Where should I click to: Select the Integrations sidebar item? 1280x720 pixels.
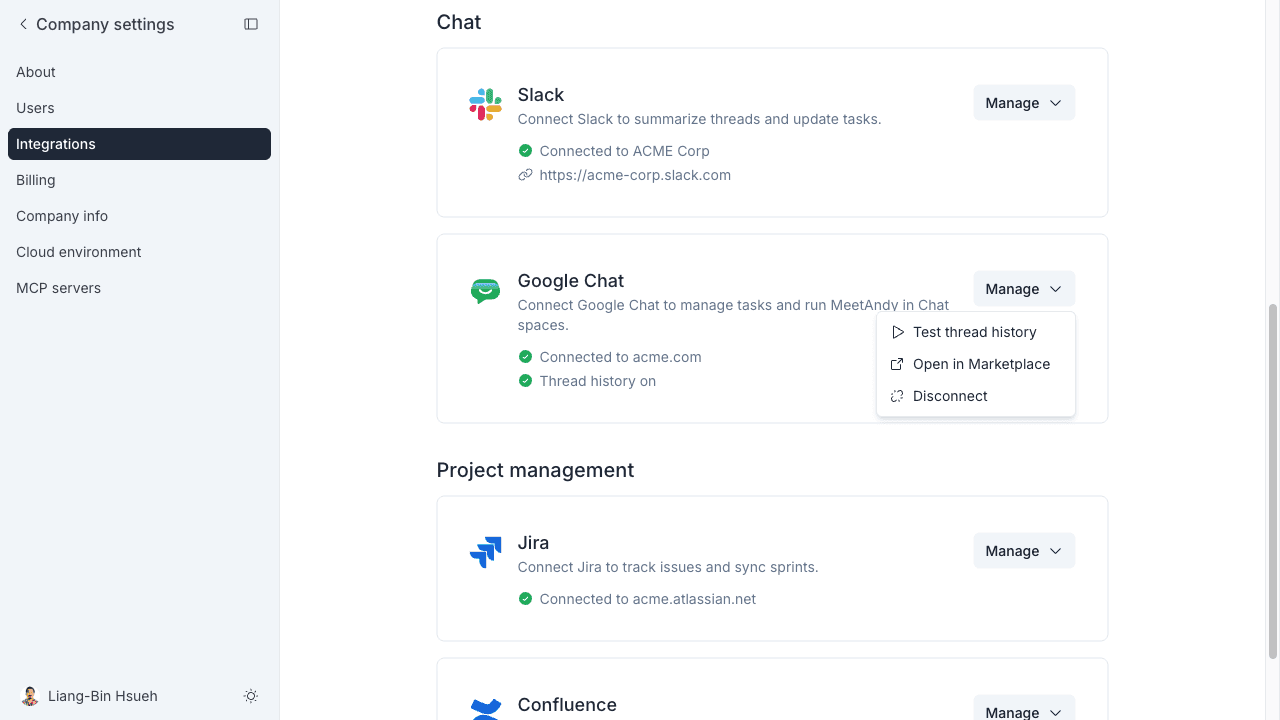pos(139,144)
